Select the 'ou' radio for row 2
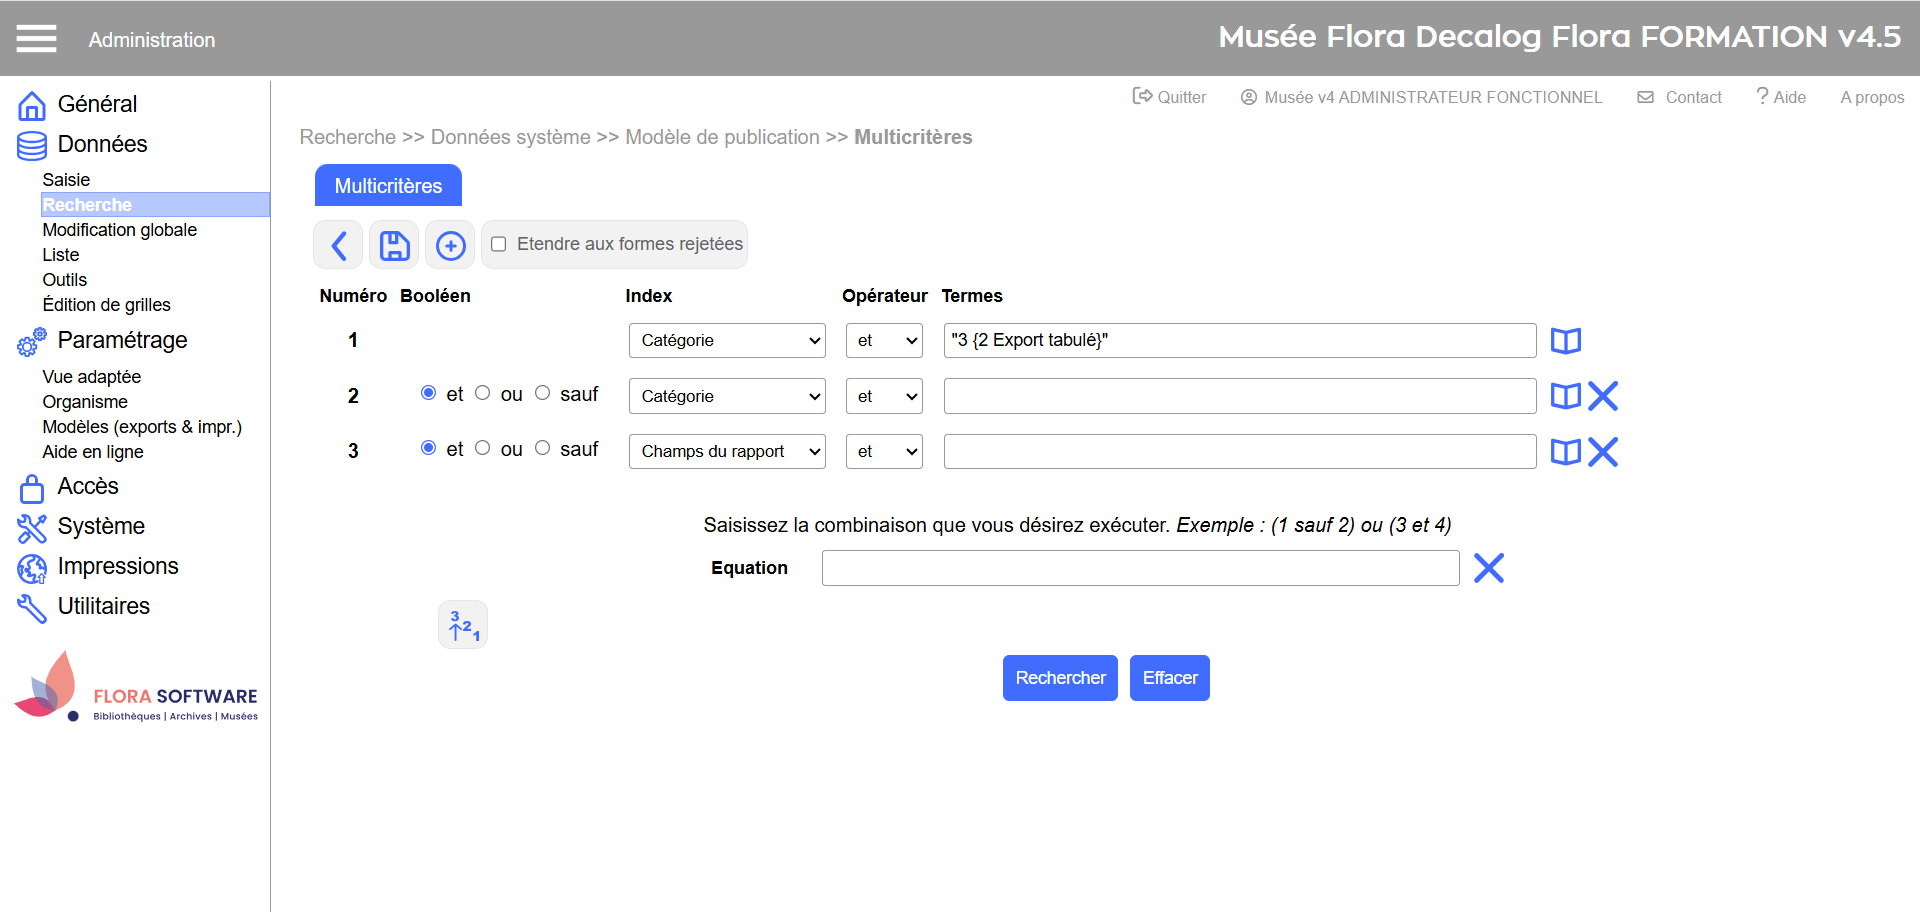Screen dimensions: 1920x912 pyautogui.click(x=483, y=393)
